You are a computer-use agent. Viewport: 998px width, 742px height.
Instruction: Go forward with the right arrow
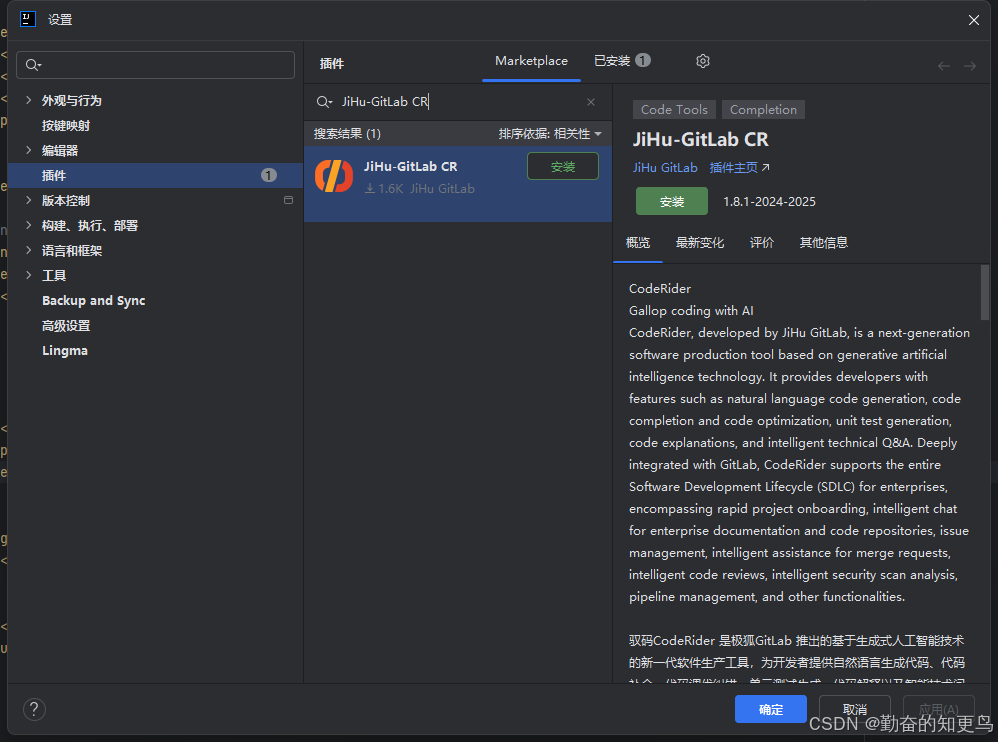point(969,66)
